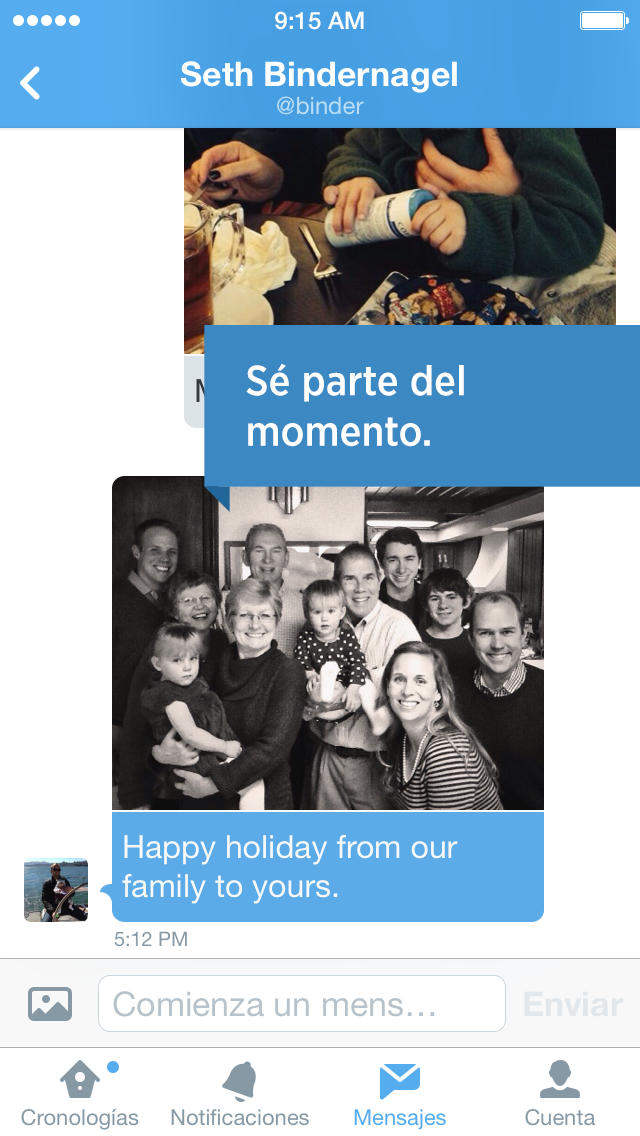This screenshot has width=640, height=1136.
Task: Open Notificaciones bell tab
Action: 240,1094
